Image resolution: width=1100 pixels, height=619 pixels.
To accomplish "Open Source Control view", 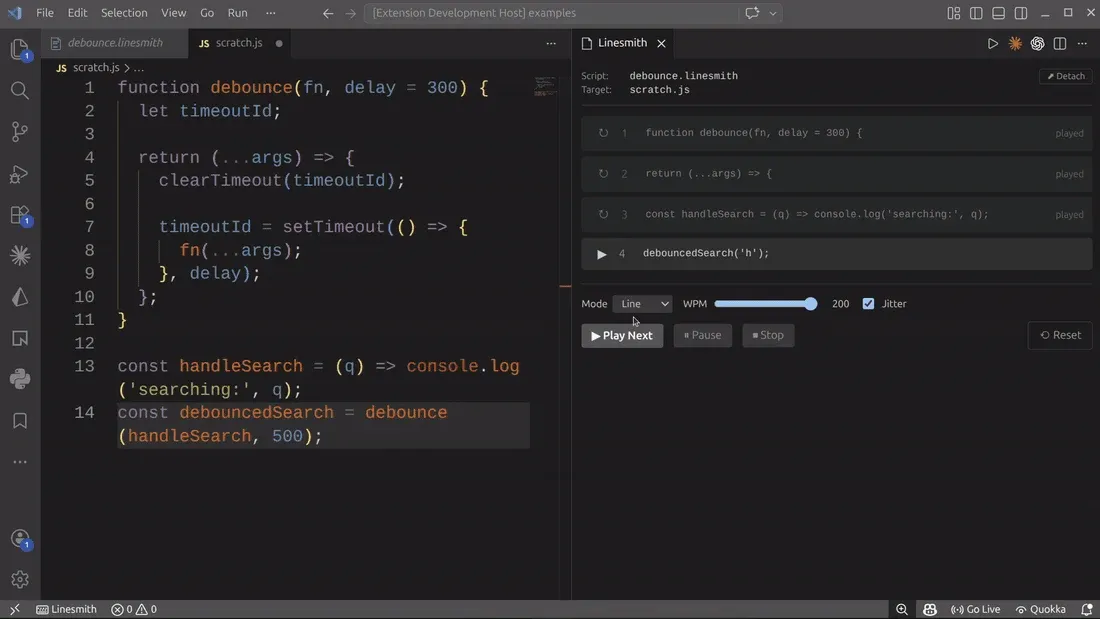I will (x=20, y=132).
